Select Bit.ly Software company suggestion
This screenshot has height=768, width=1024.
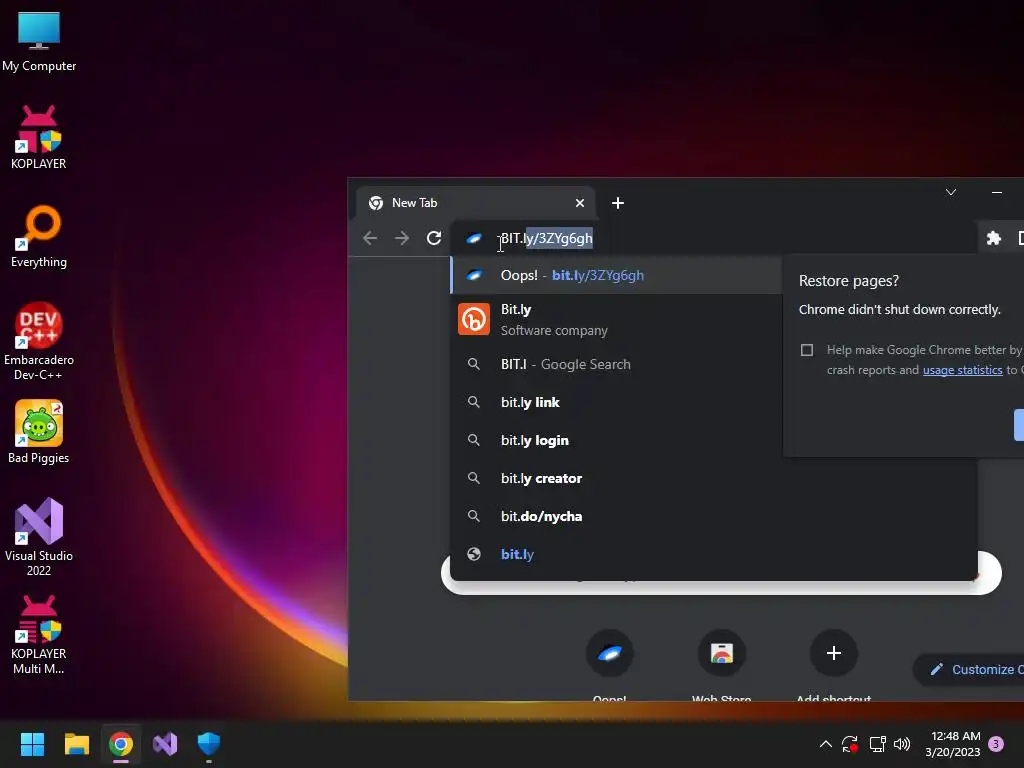[616, 320]
